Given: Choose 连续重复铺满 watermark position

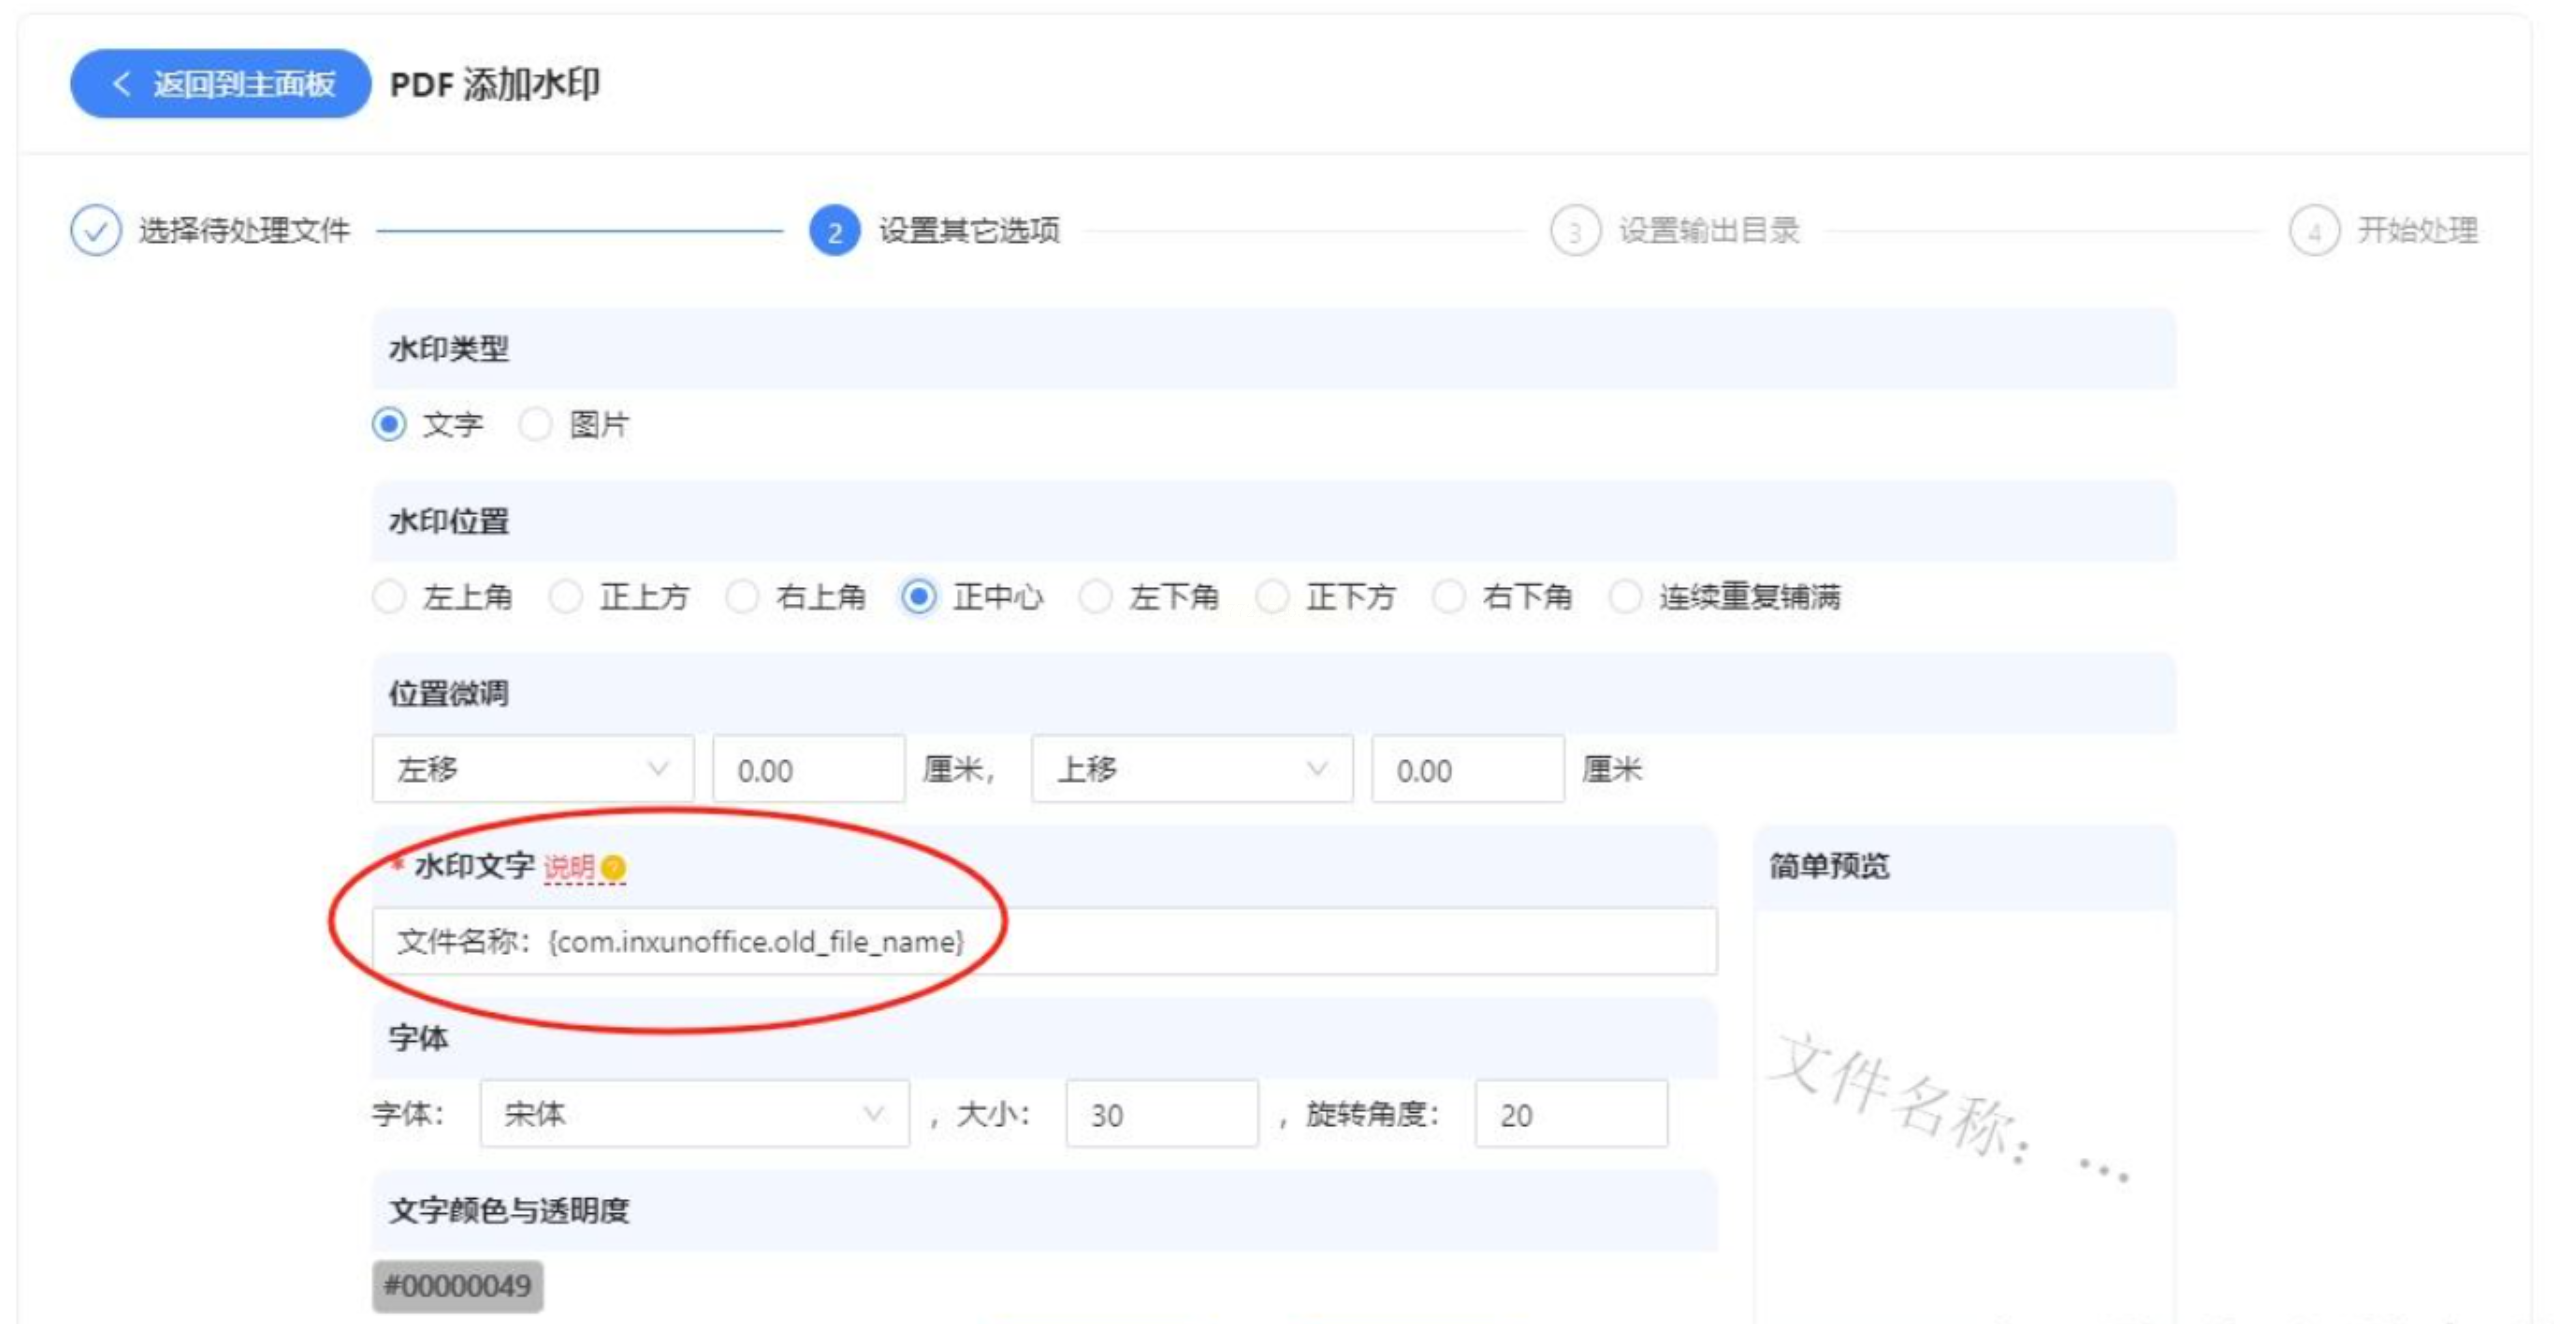Looking at the screenshot, I should point(1625,597).
